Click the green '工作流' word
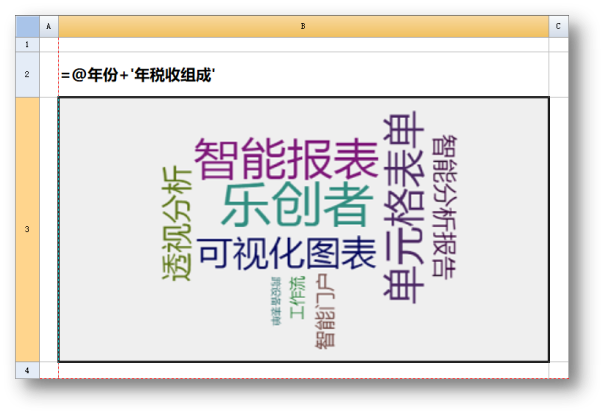606x416 pixels. (297, 298)
